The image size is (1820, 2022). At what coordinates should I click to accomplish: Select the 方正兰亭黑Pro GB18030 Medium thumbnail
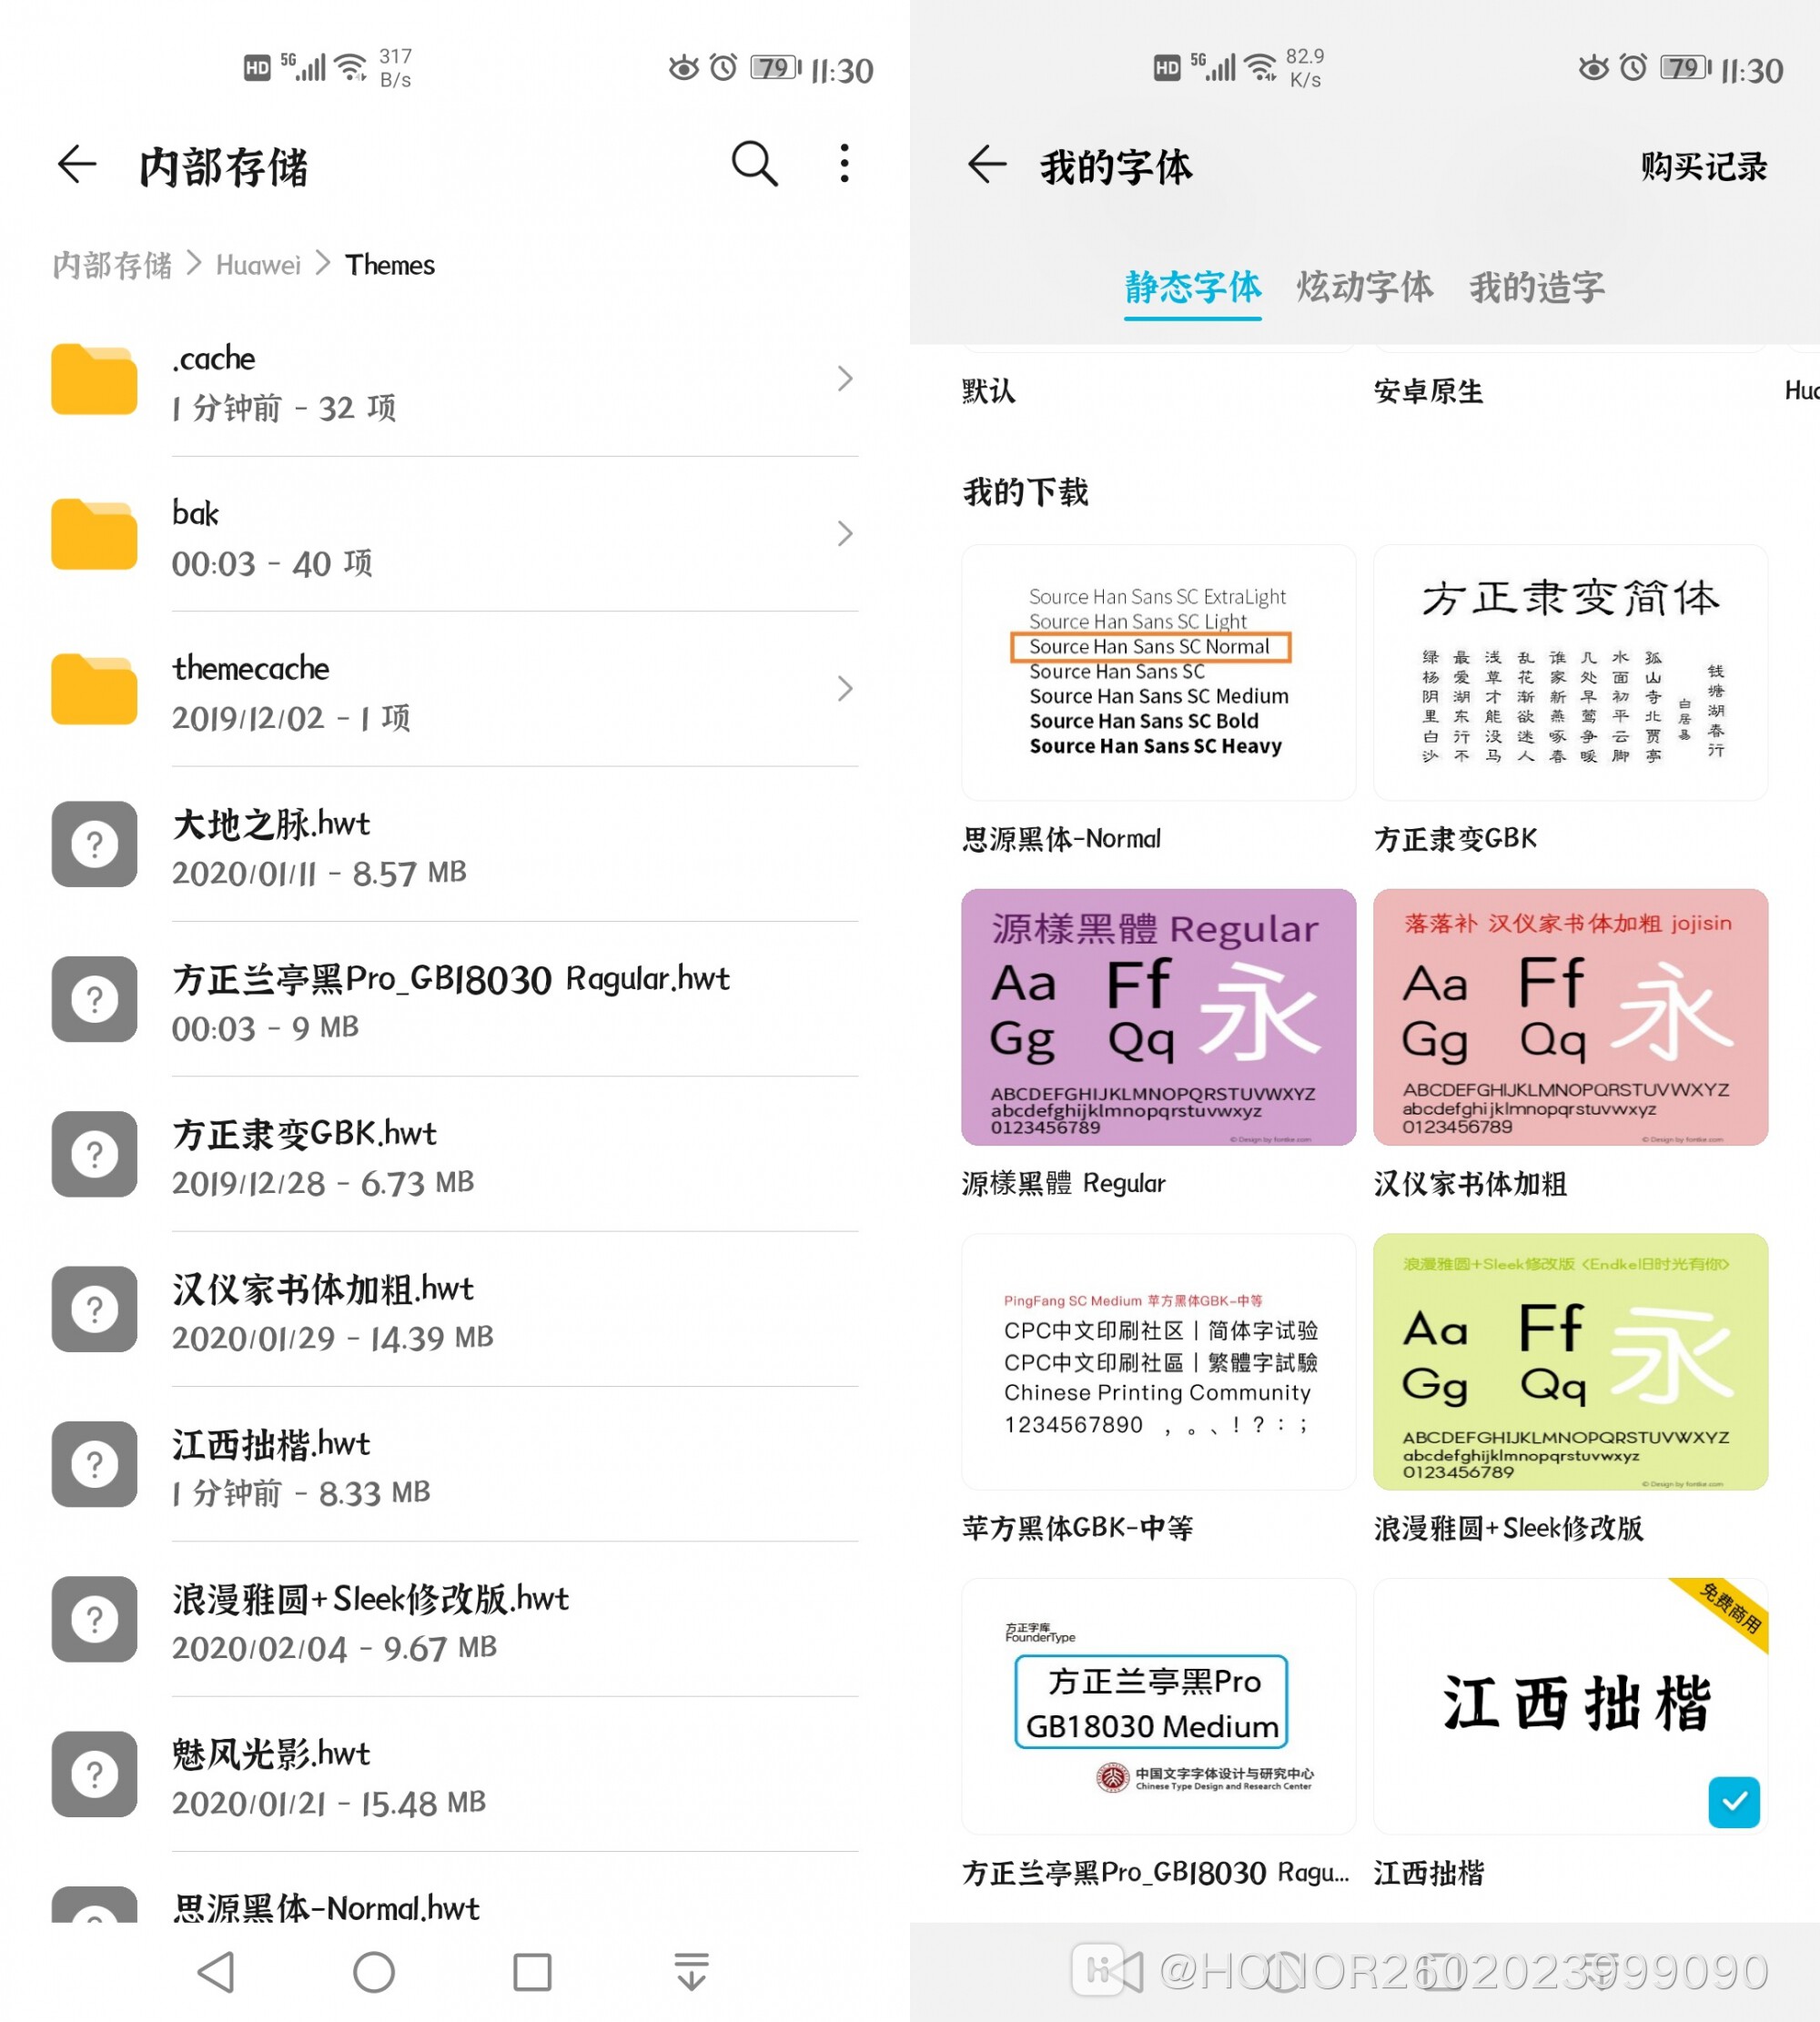pyautogui.click(x=1158, y=1706)
